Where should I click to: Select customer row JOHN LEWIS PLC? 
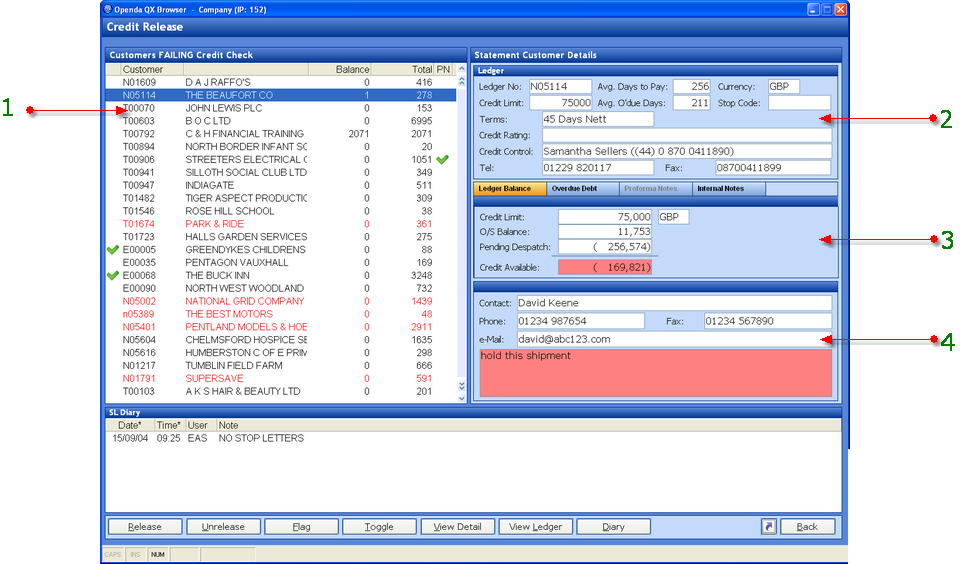280,108
